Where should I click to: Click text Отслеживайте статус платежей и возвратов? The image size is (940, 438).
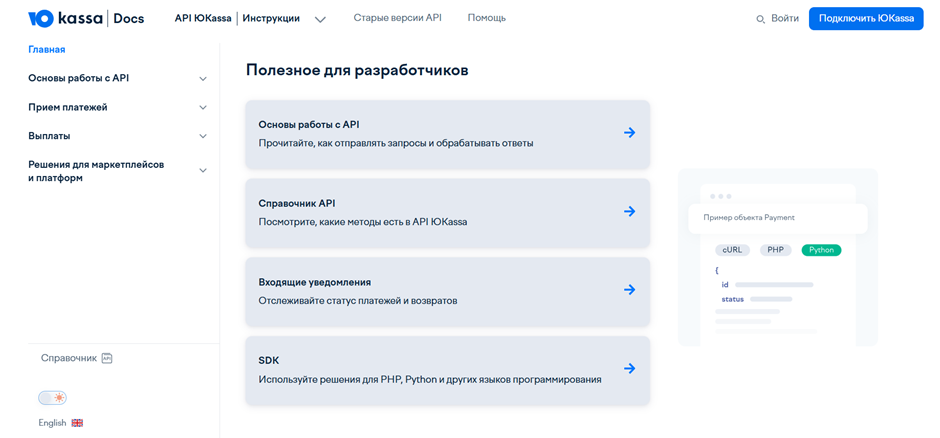pos(358,301)
